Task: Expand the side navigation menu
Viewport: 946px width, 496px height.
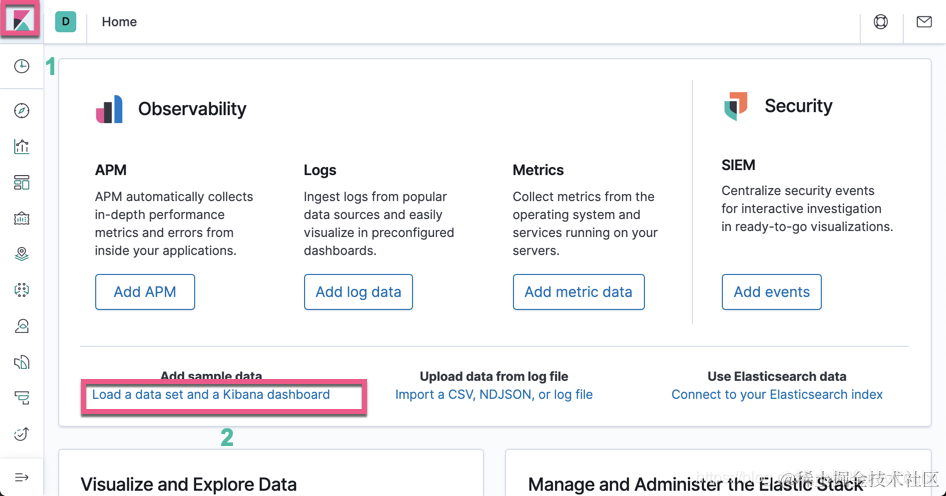Action: pos(21,477)
